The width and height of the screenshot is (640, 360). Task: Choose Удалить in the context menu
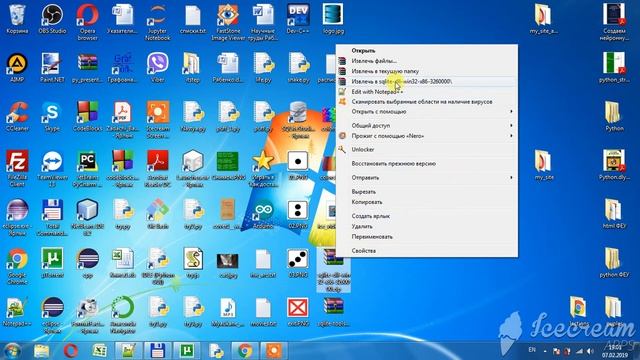point(427,226)
